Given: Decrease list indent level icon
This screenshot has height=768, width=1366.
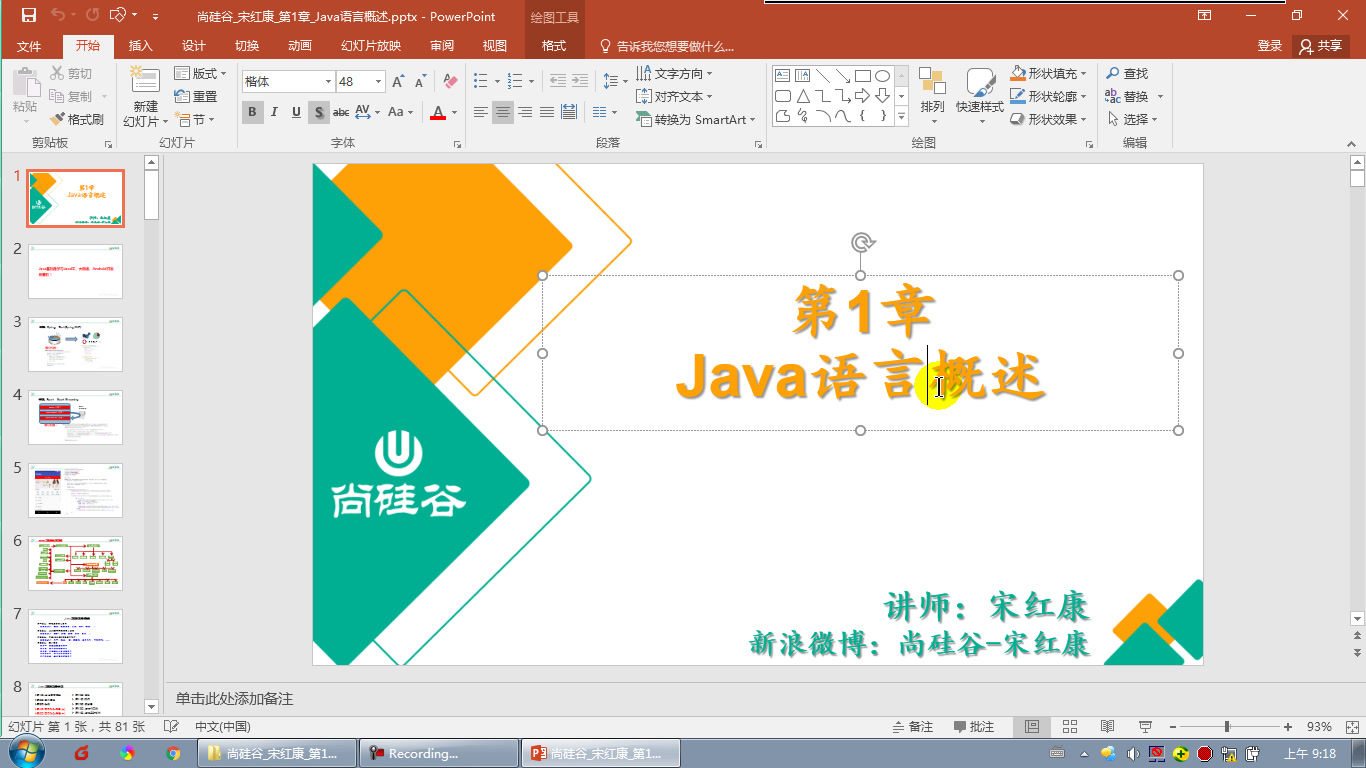Looking at the screenshot, I should coord(557,81).
